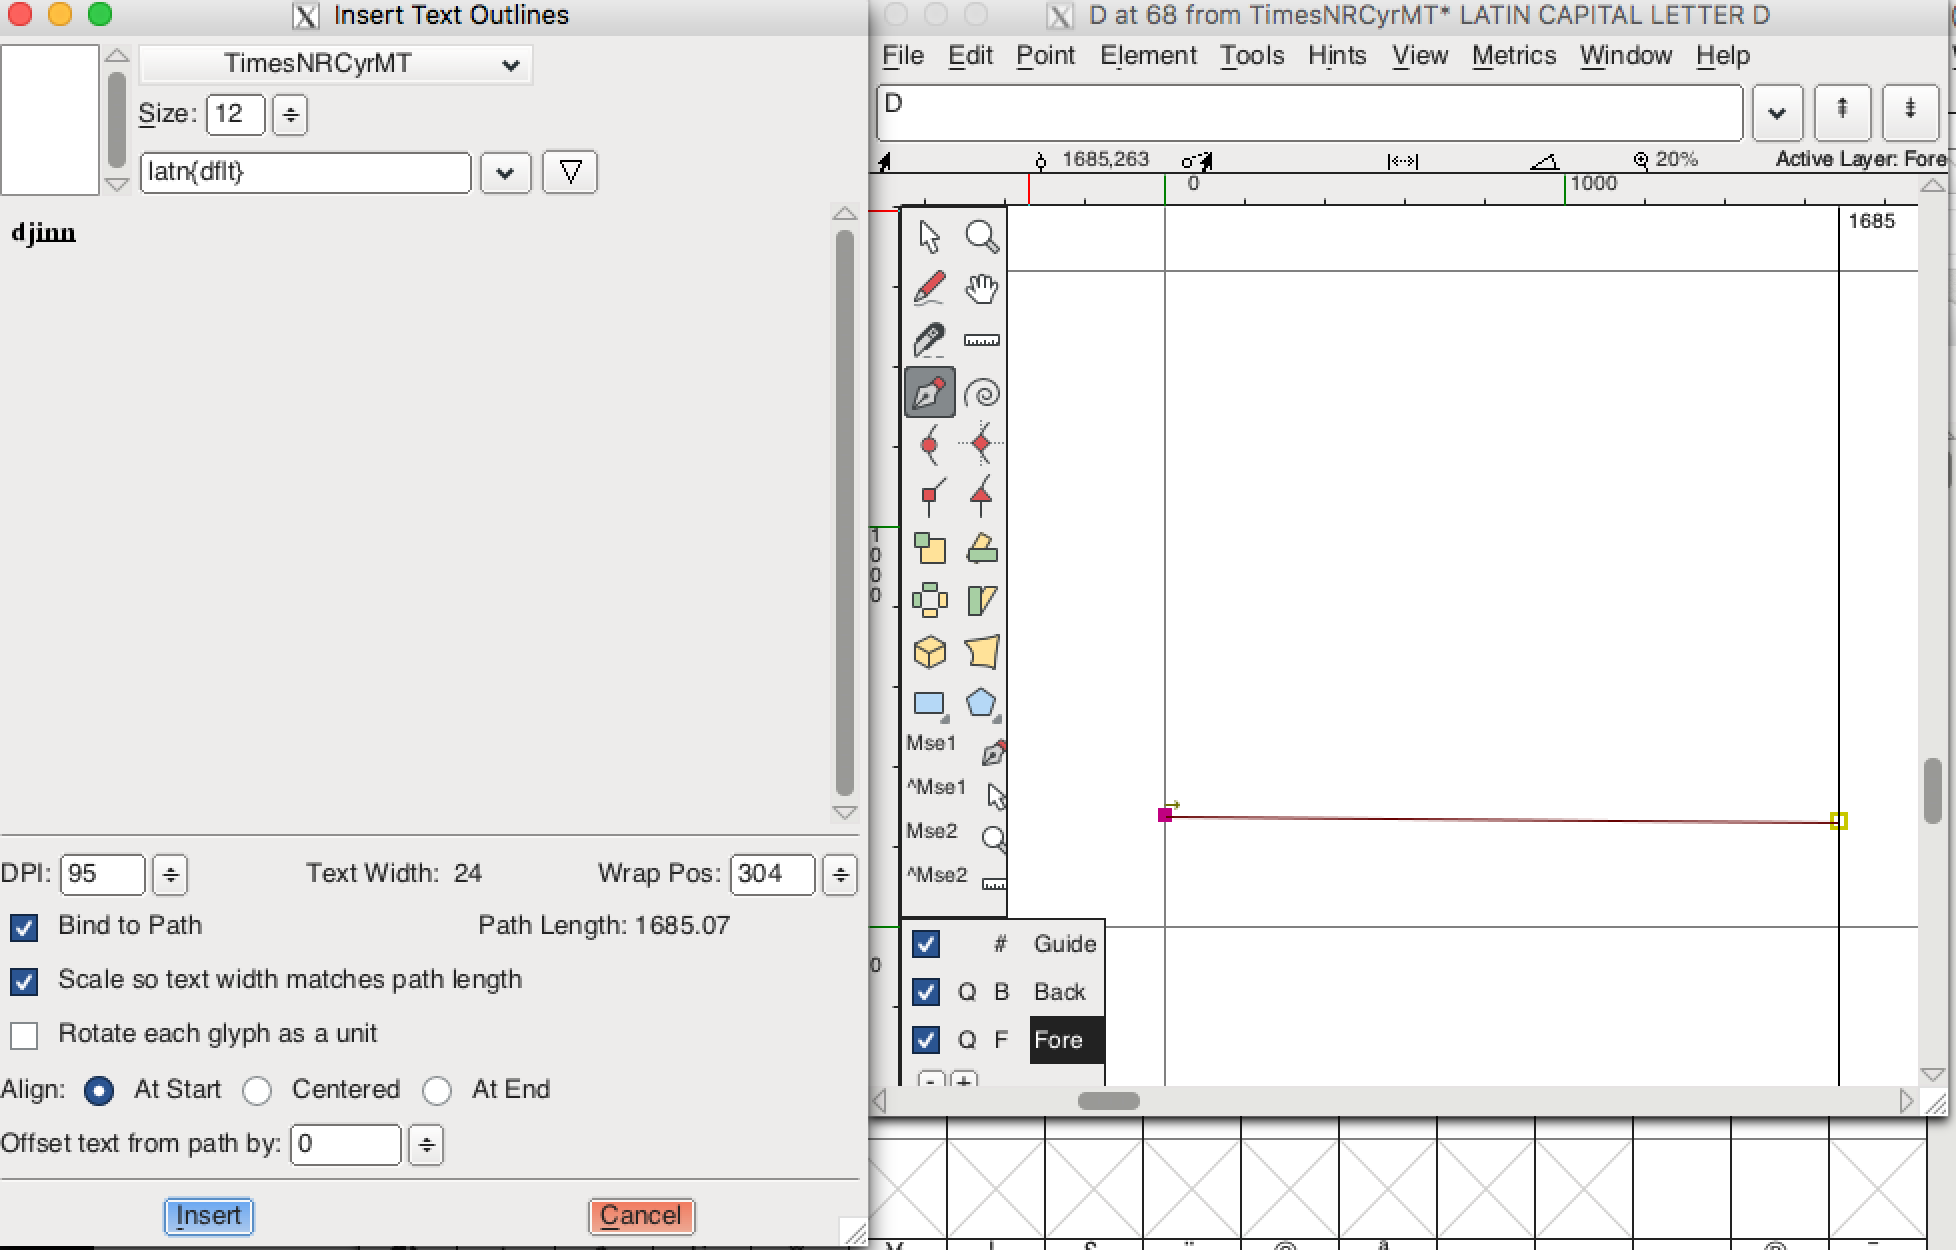Click the Insert button
Viewport: 1956px width, 1250px height.
(208, 1216)
